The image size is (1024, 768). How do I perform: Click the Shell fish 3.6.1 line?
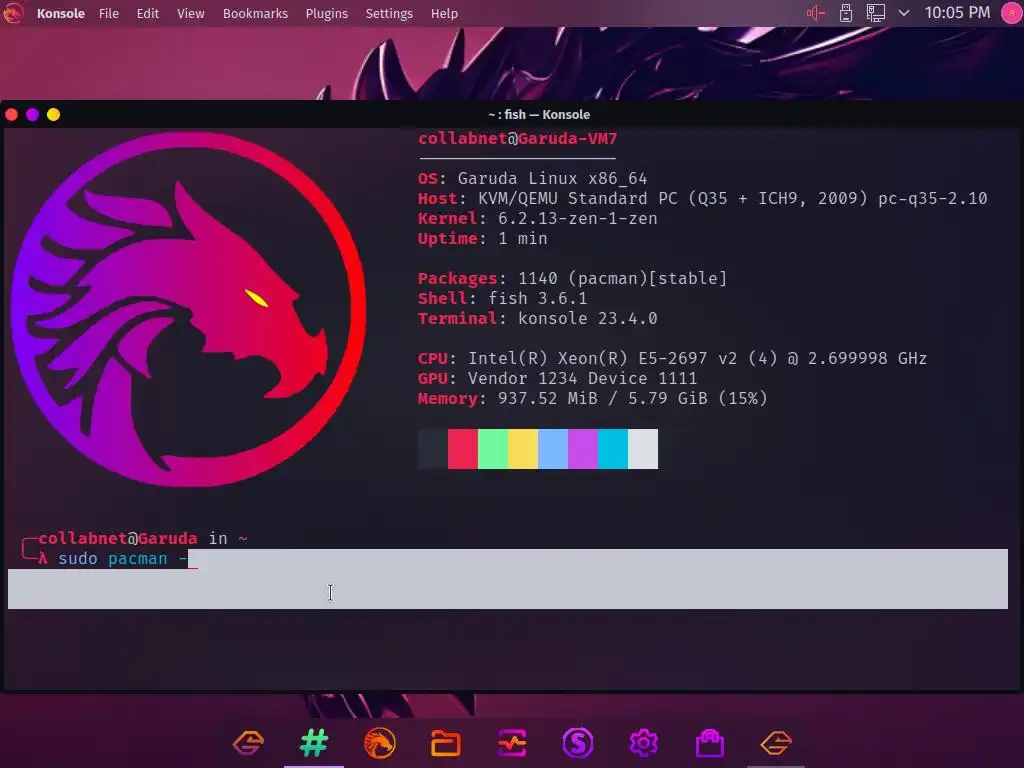pyautogui.click(x=503, y=298)
